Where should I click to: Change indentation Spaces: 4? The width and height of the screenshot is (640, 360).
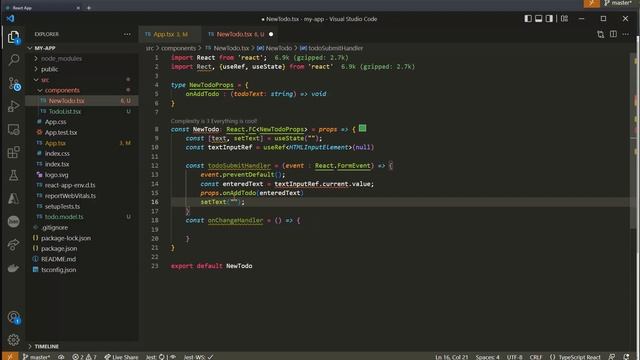[487, 357]
